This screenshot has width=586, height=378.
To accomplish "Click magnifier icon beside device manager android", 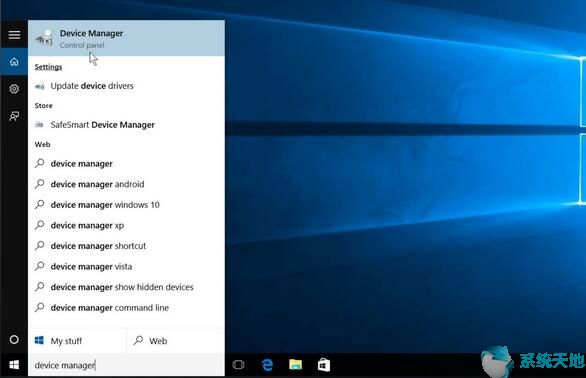I will pyautogui.click(x=40, y=184).
